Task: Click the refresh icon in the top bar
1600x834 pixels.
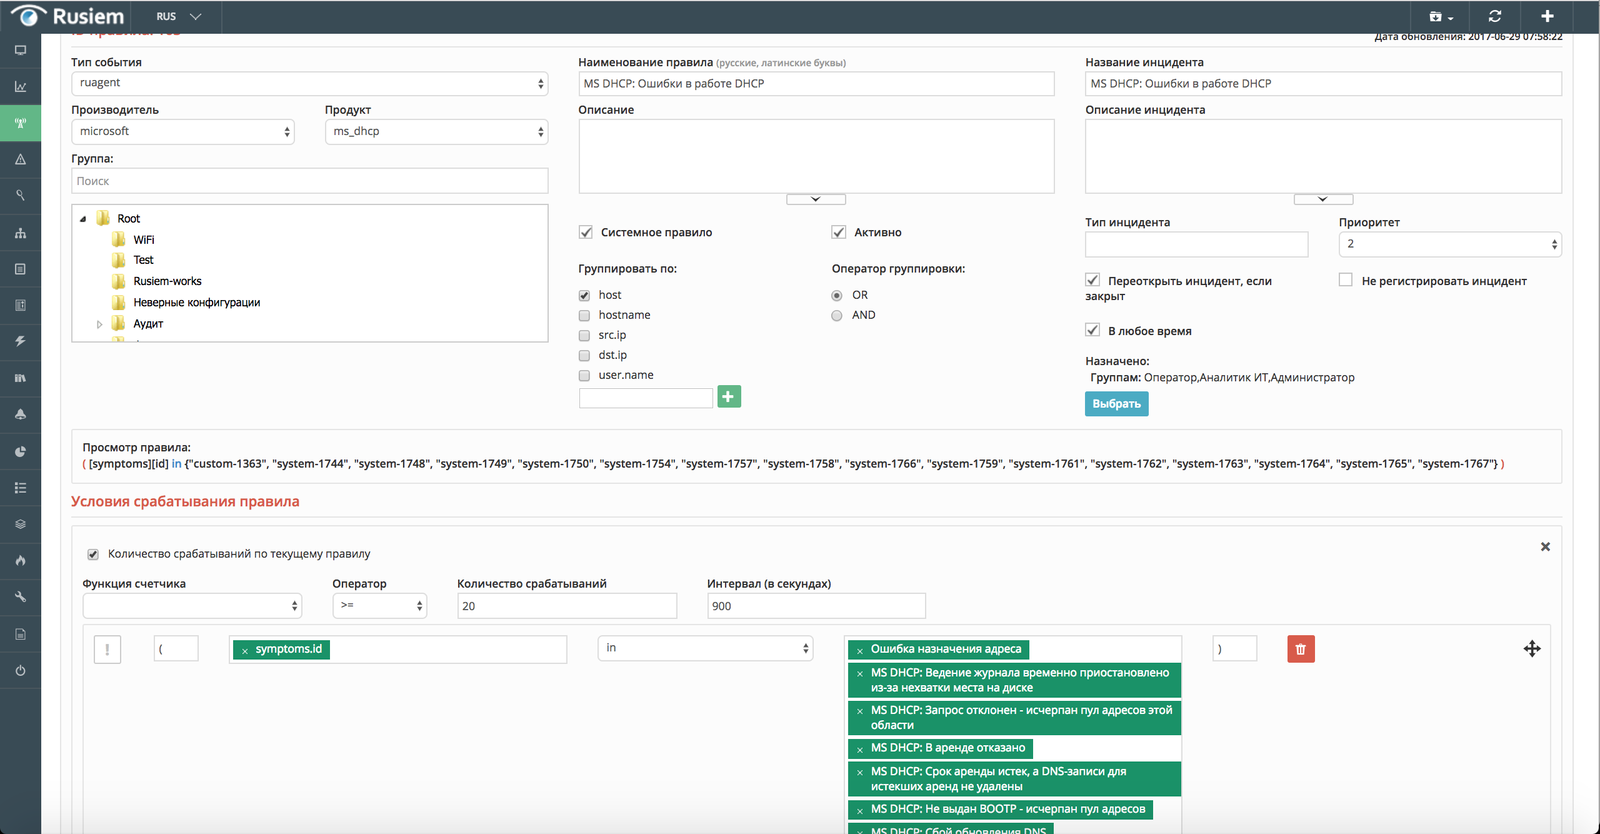Action: tap(1495, 16)
